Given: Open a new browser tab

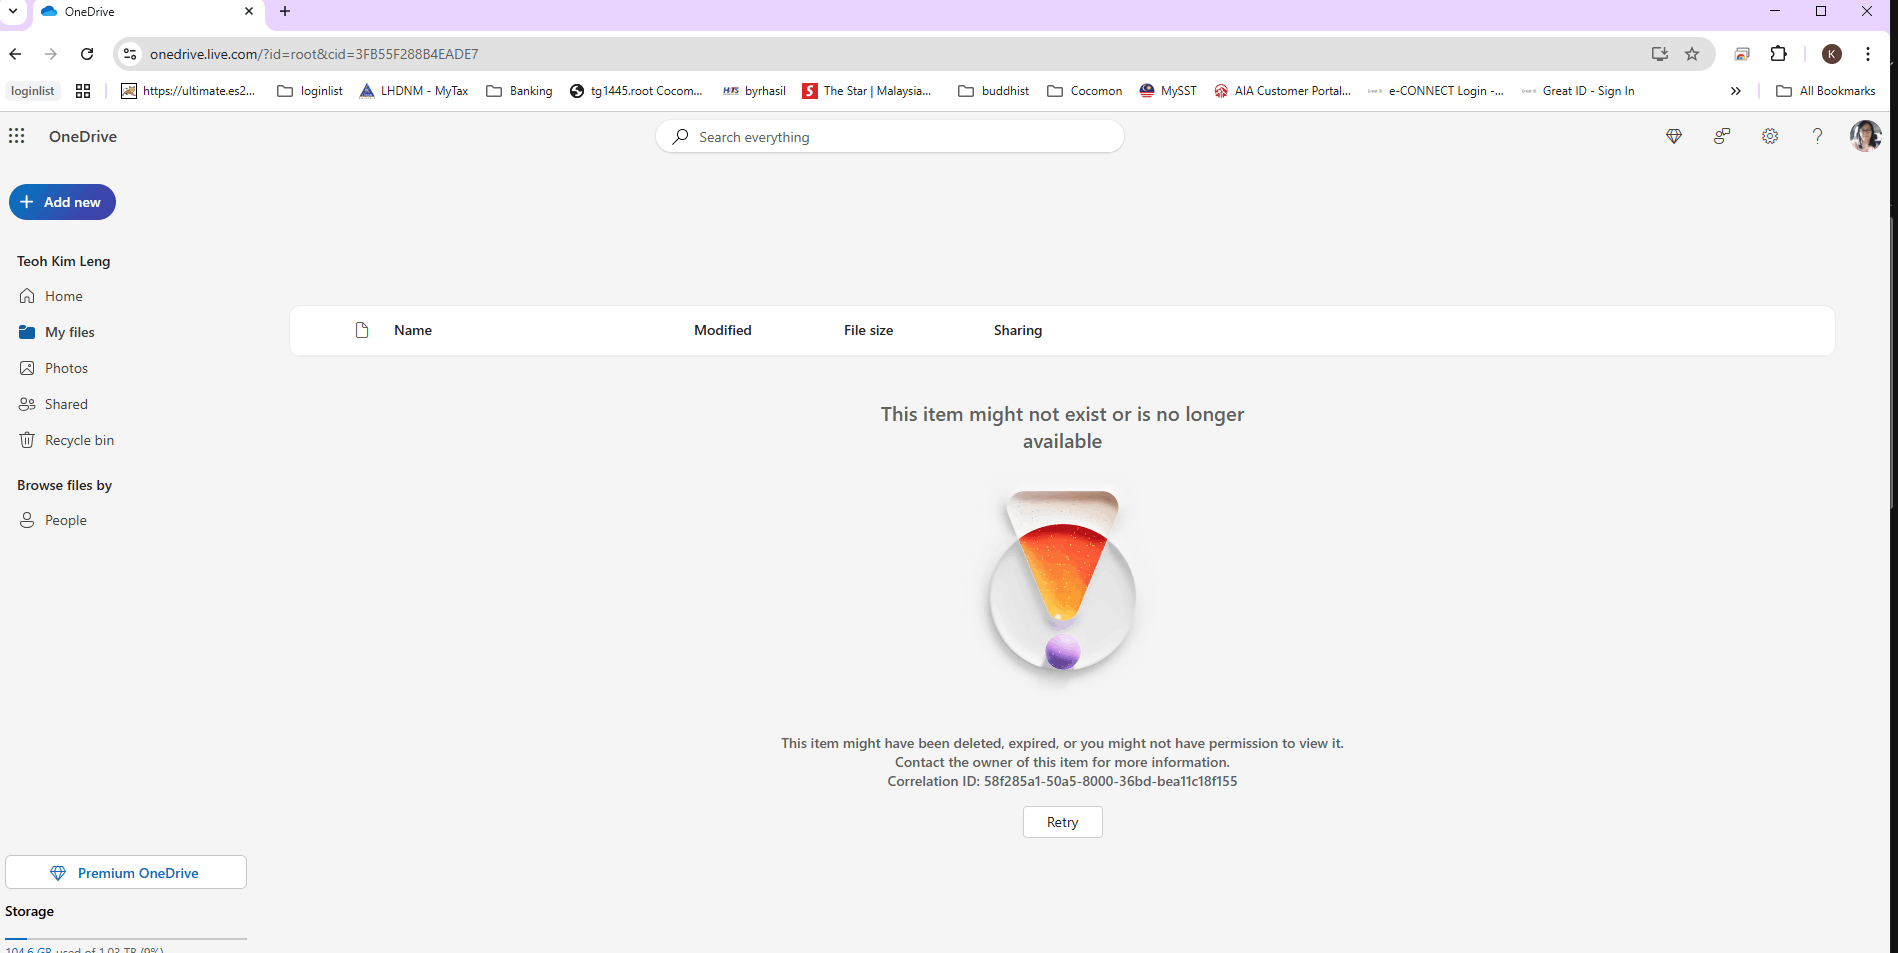Looking at the screenshot, I should pyautogui.click(x=285, y=11).
